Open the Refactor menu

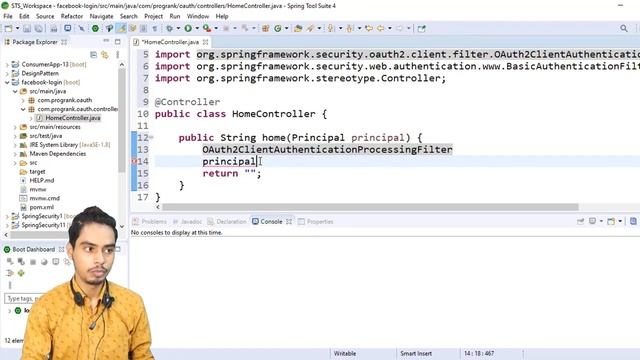tap(72, 16)
